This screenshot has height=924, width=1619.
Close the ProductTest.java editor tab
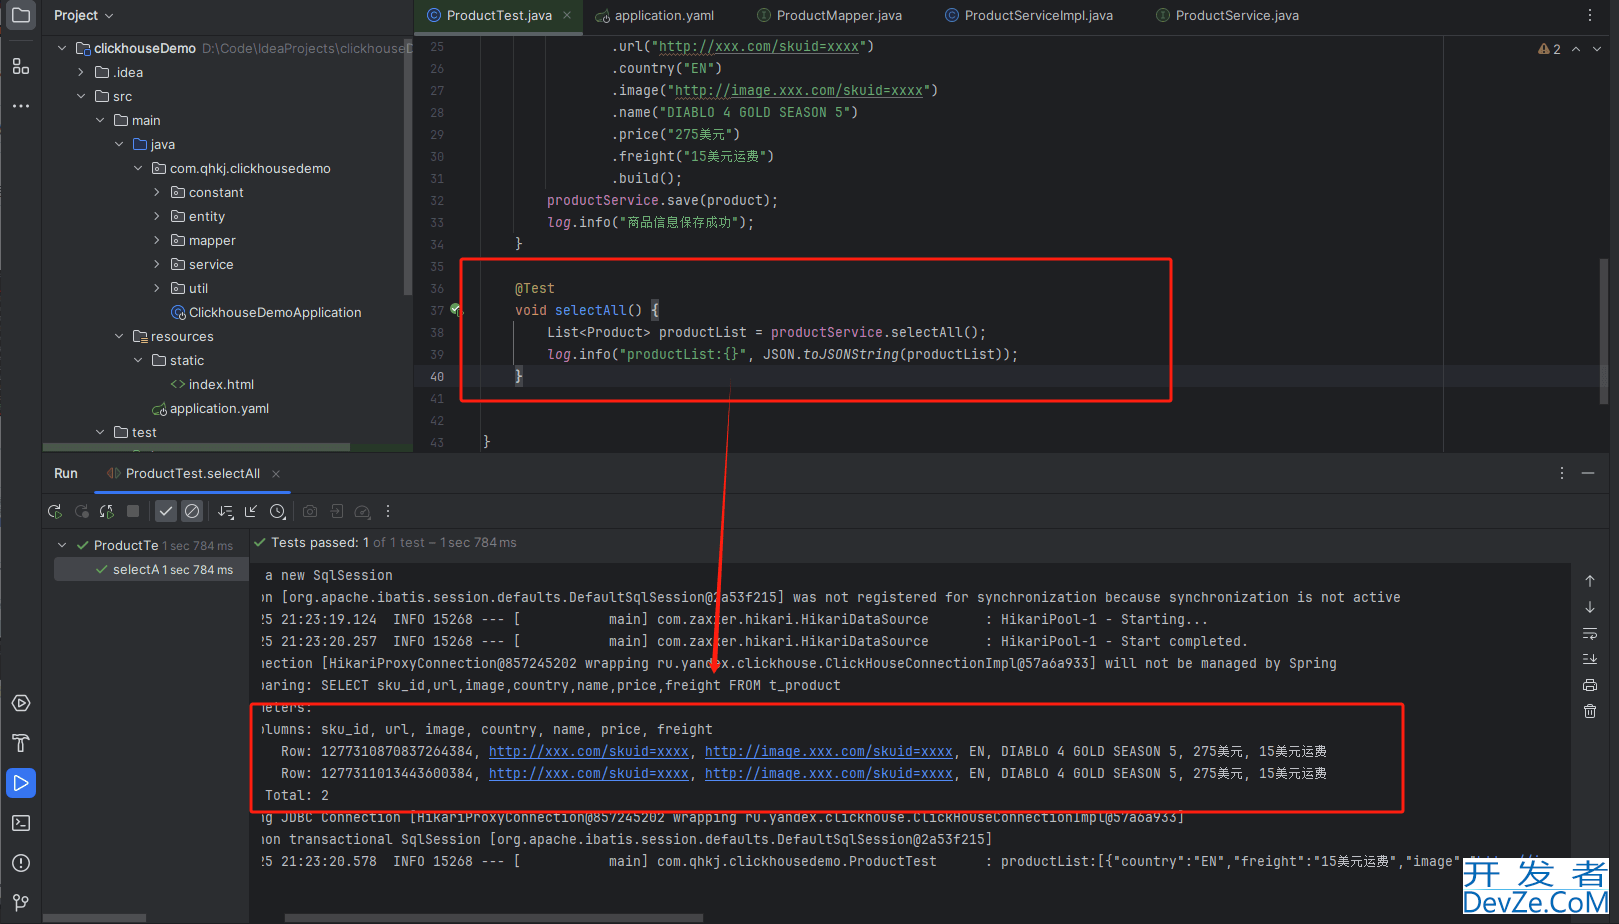(567, 15)
